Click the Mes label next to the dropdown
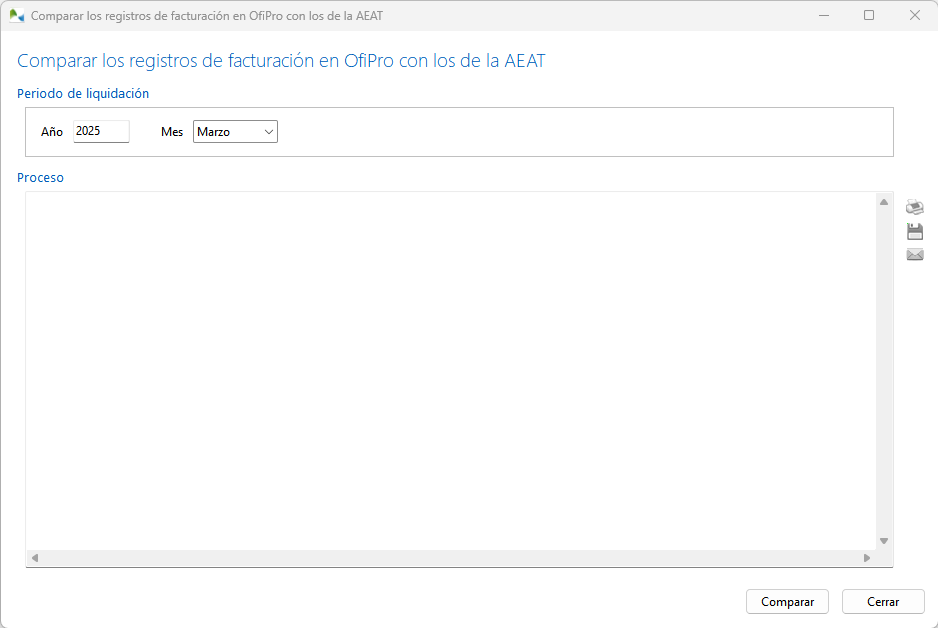Image resolution: width=938 pixels, height=628 pixels. (172, 132)
